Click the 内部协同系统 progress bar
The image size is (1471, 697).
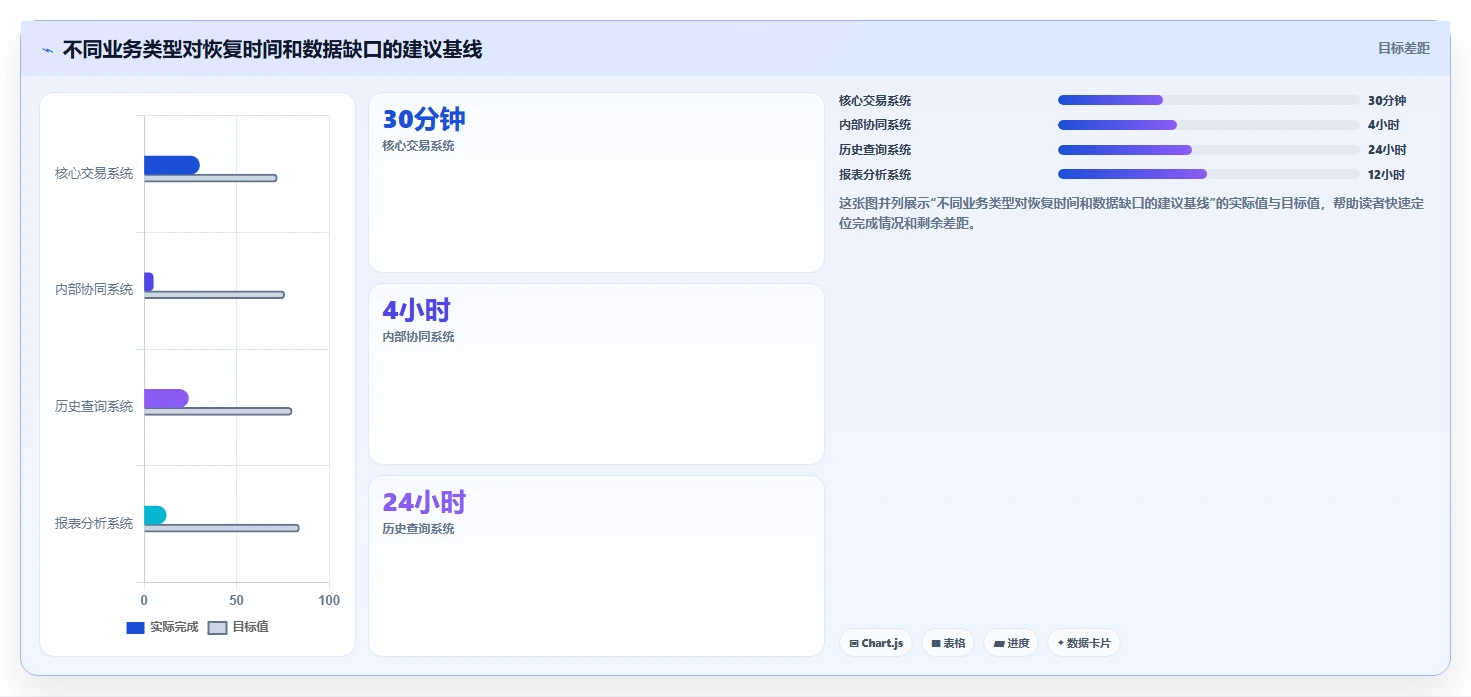click(x=1208, y=125)
